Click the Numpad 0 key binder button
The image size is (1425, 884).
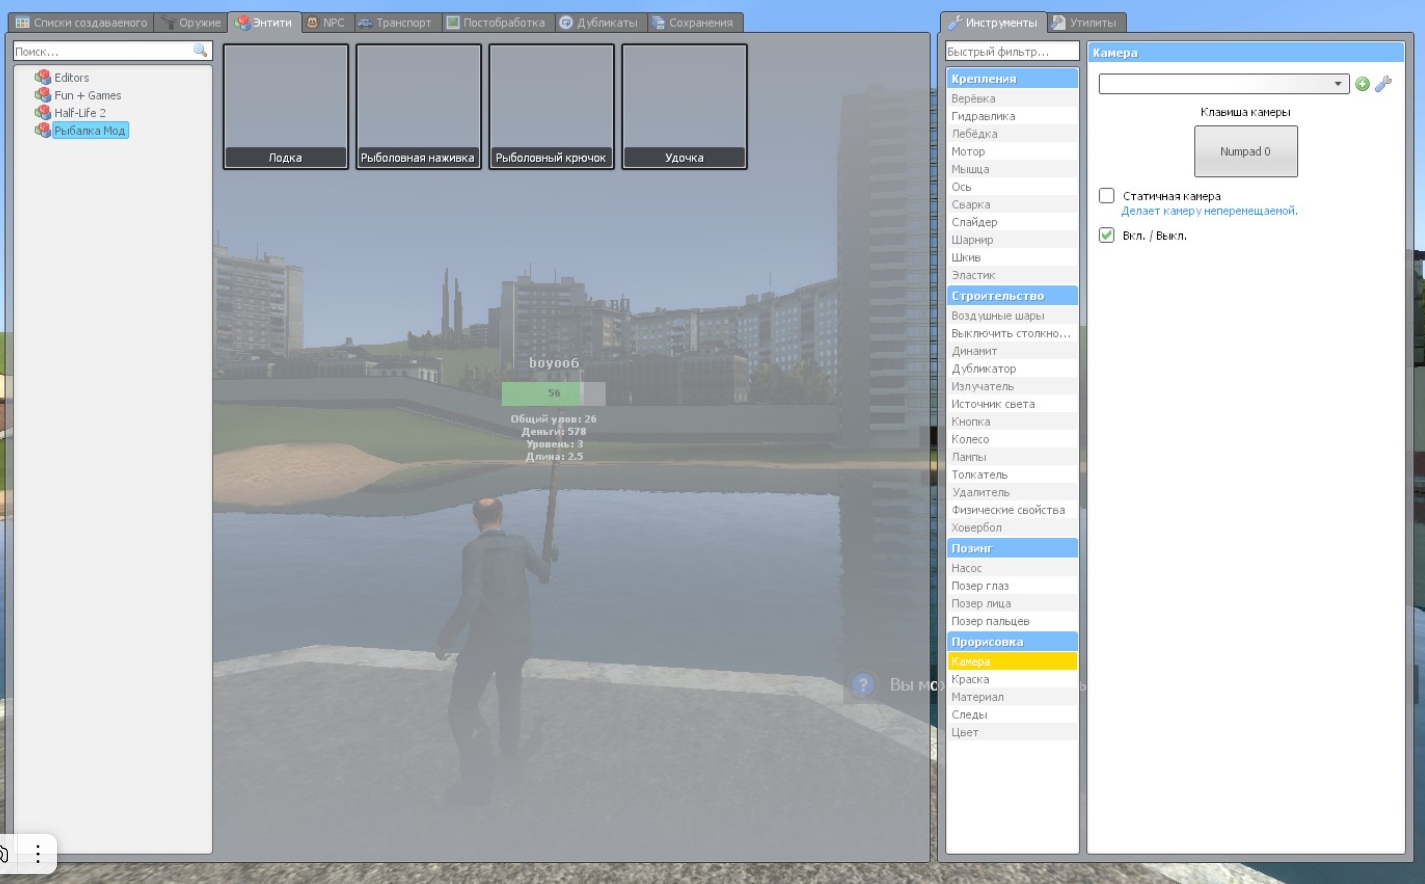[1246, 151]
